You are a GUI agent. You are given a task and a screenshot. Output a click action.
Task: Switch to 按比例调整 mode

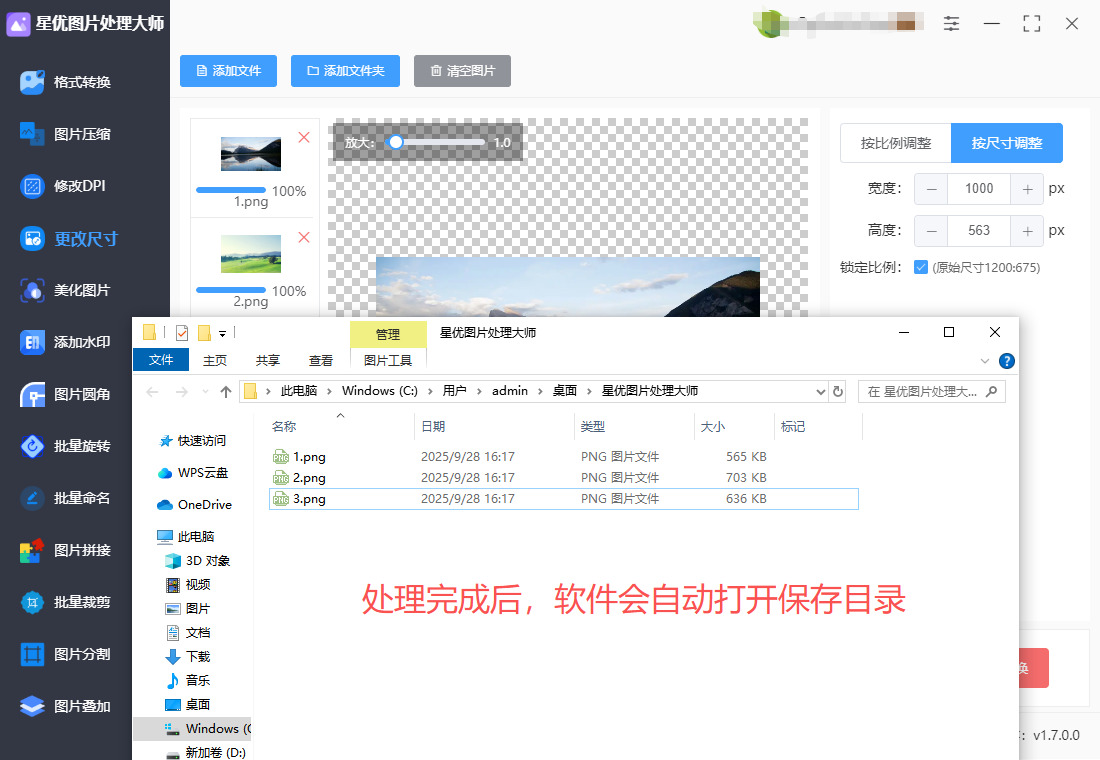click(896, 143)
